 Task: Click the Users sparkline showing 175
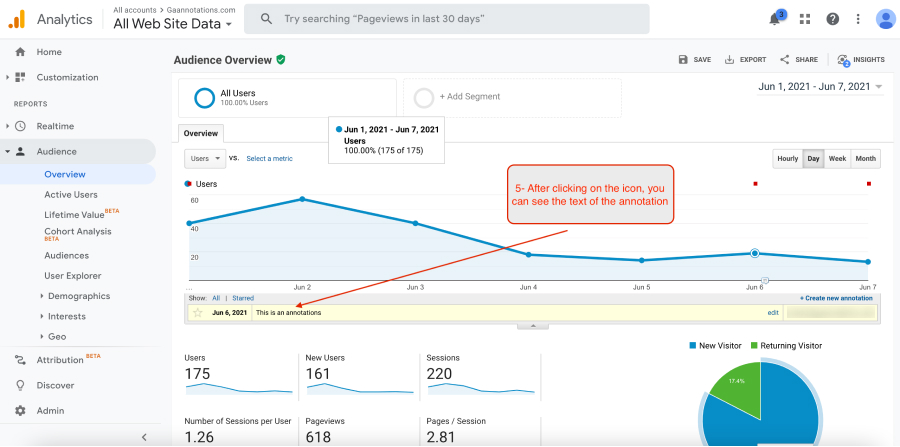pyautogui.click(x=239, y=389)
